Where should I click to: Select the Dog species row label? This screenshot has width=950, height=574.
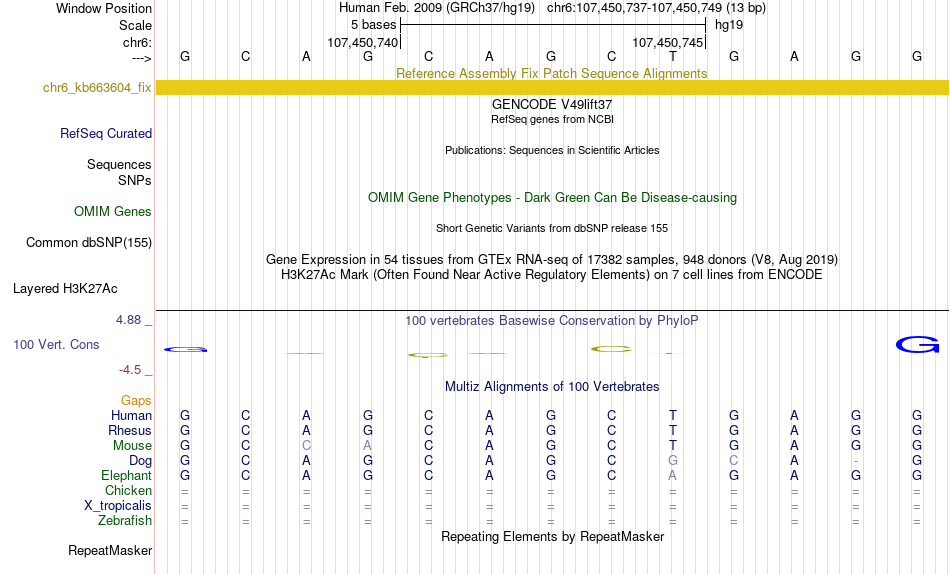click(x=140, y=461)
